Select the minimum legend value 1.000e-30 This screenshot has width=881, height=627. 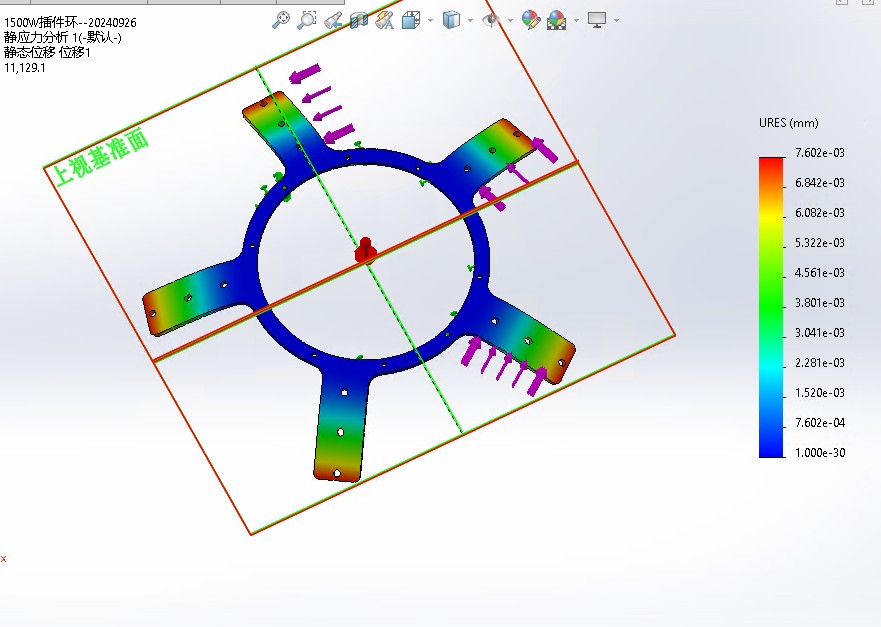(x=820, y=453)
